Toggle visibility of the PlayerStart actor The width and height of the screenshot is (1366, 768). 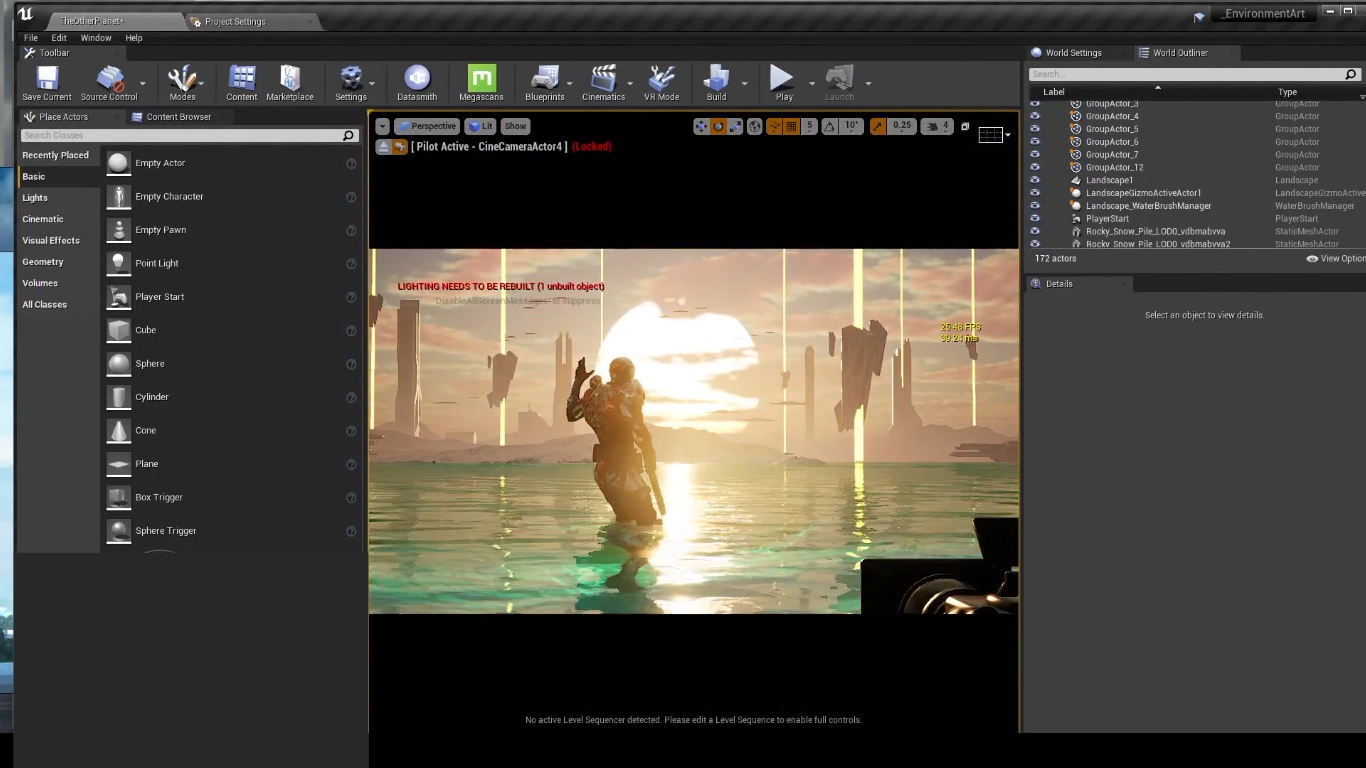point(1035,218)
